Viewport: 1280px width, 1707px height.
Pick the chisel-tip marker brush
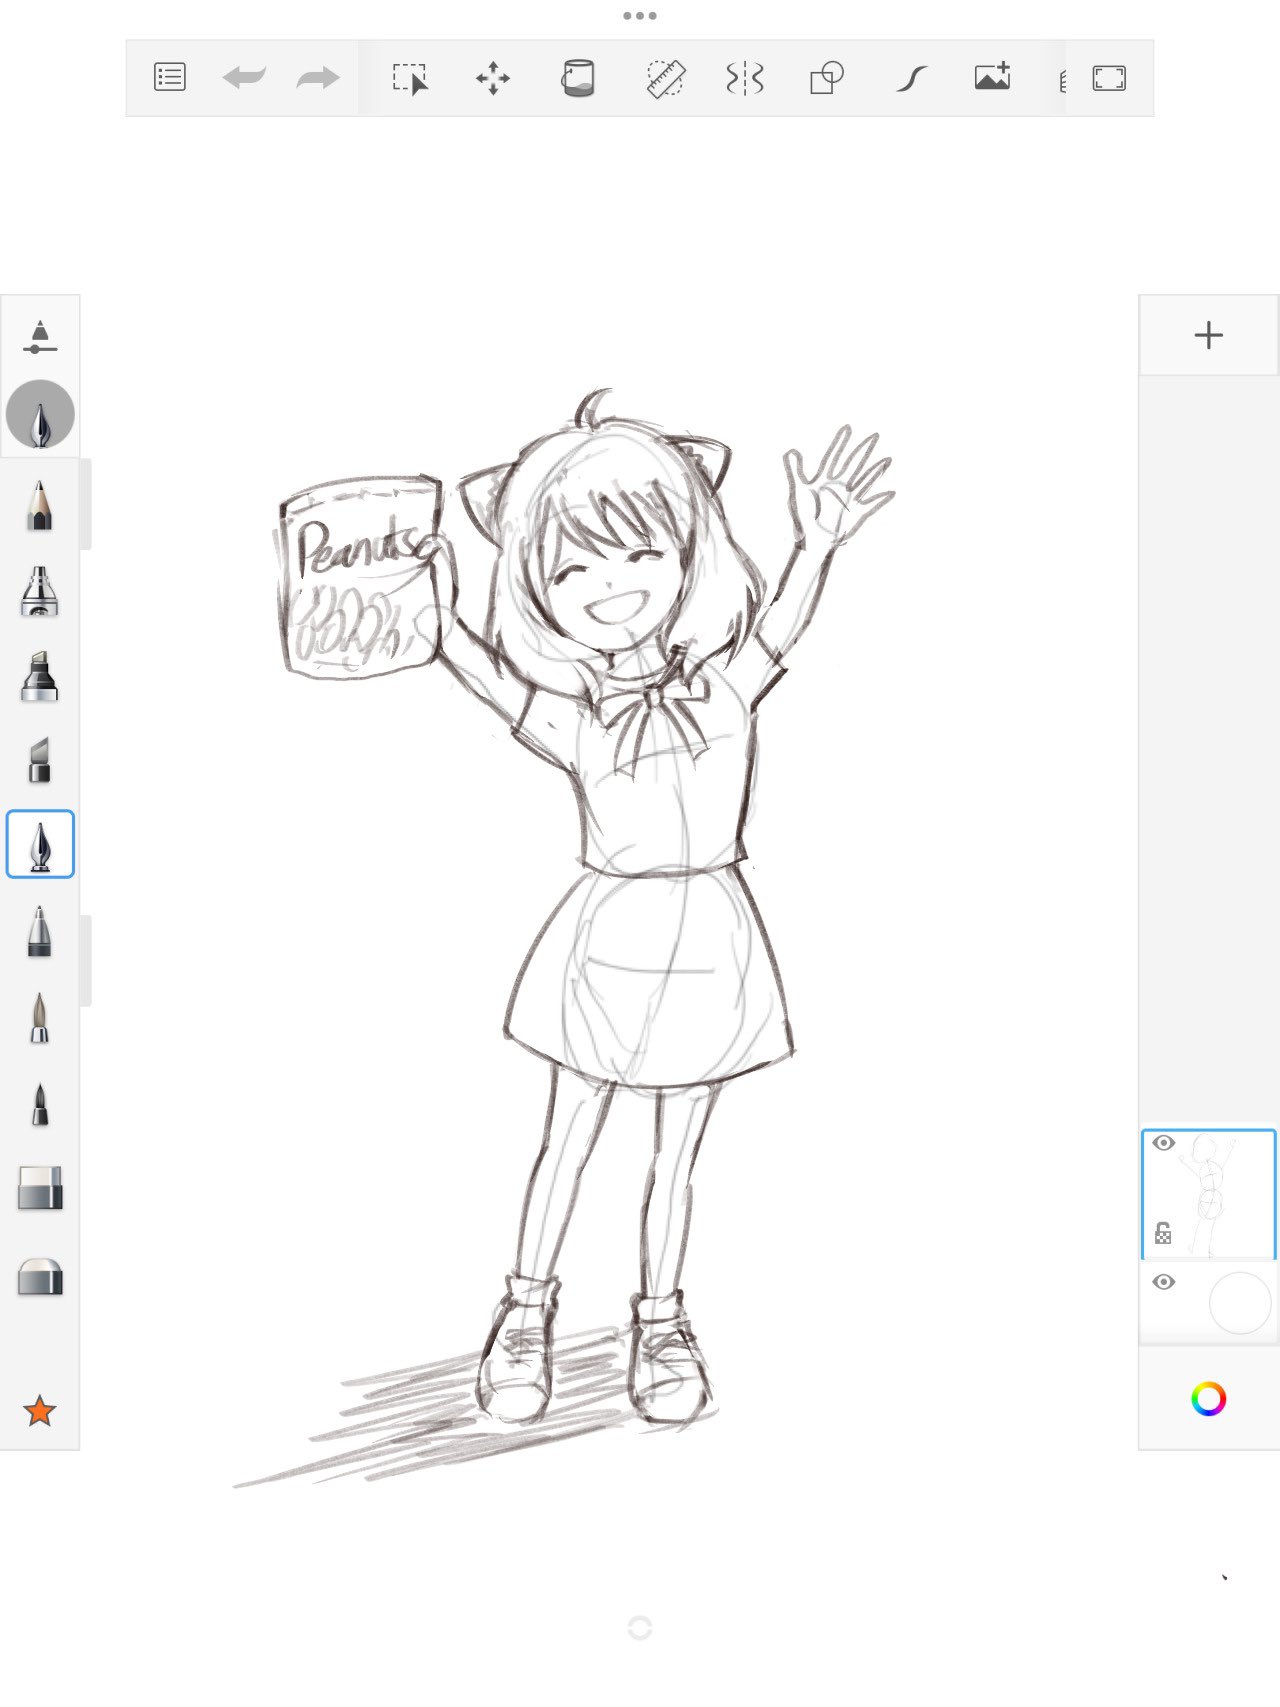40,760
